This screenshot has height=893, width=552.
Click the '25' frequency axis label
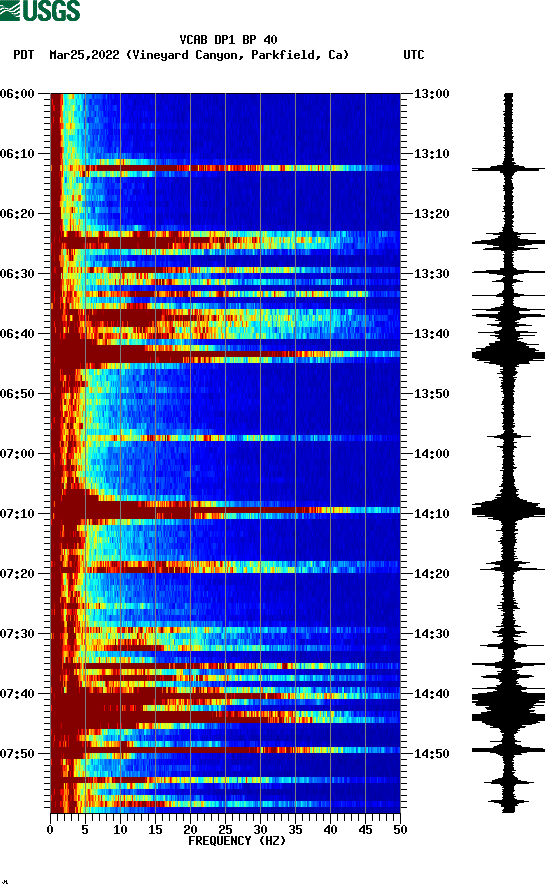point(225,830)
